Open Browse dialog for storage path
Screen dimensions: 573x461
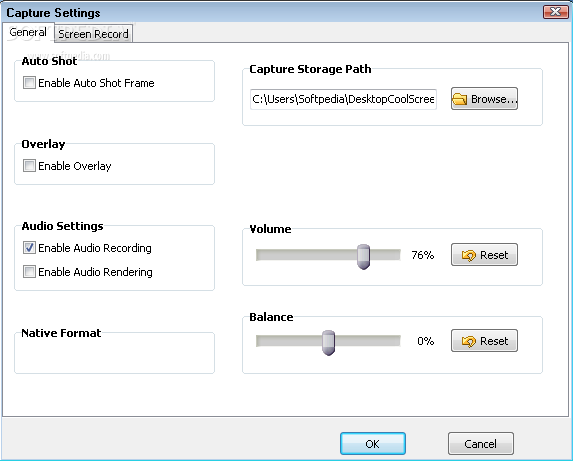pyautogui.click(x=484, y=99)
